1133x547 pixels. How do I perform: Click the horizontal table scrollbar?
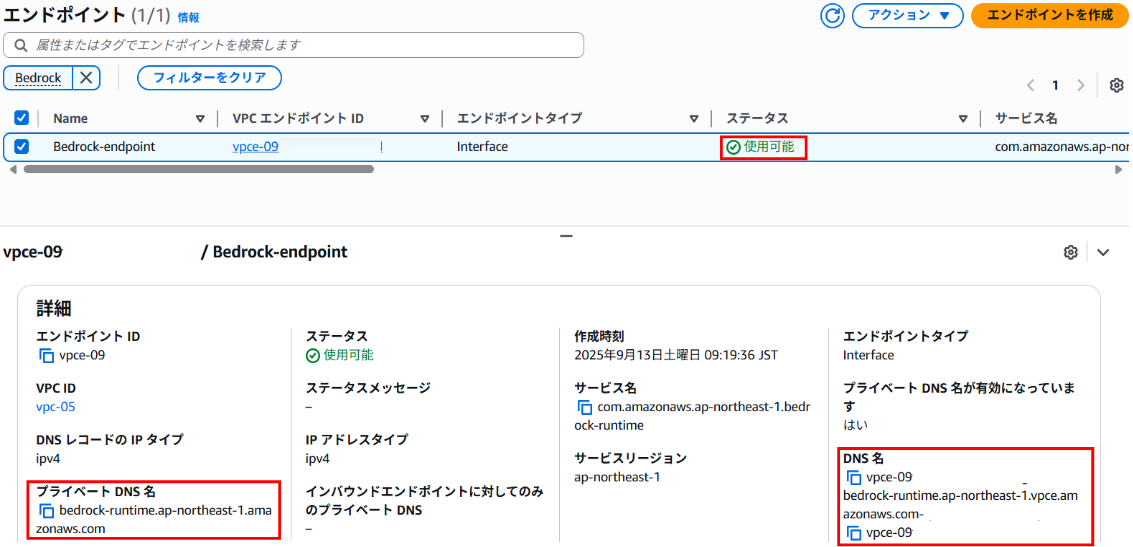pyautogui.click(x=198, y=169)
